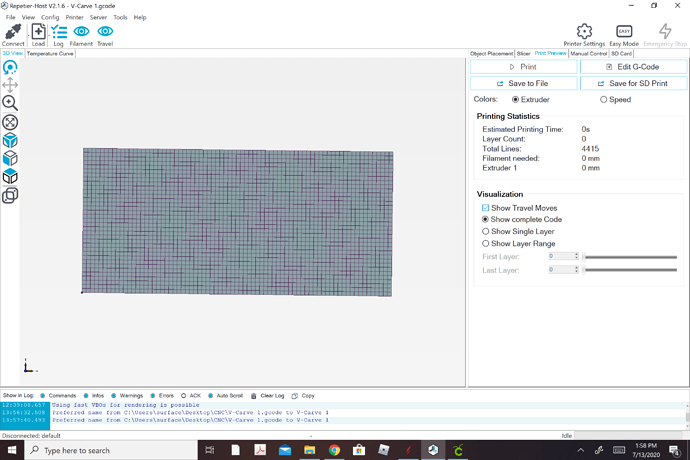
Task: Open the Server menu
Action: click(98, 18)
